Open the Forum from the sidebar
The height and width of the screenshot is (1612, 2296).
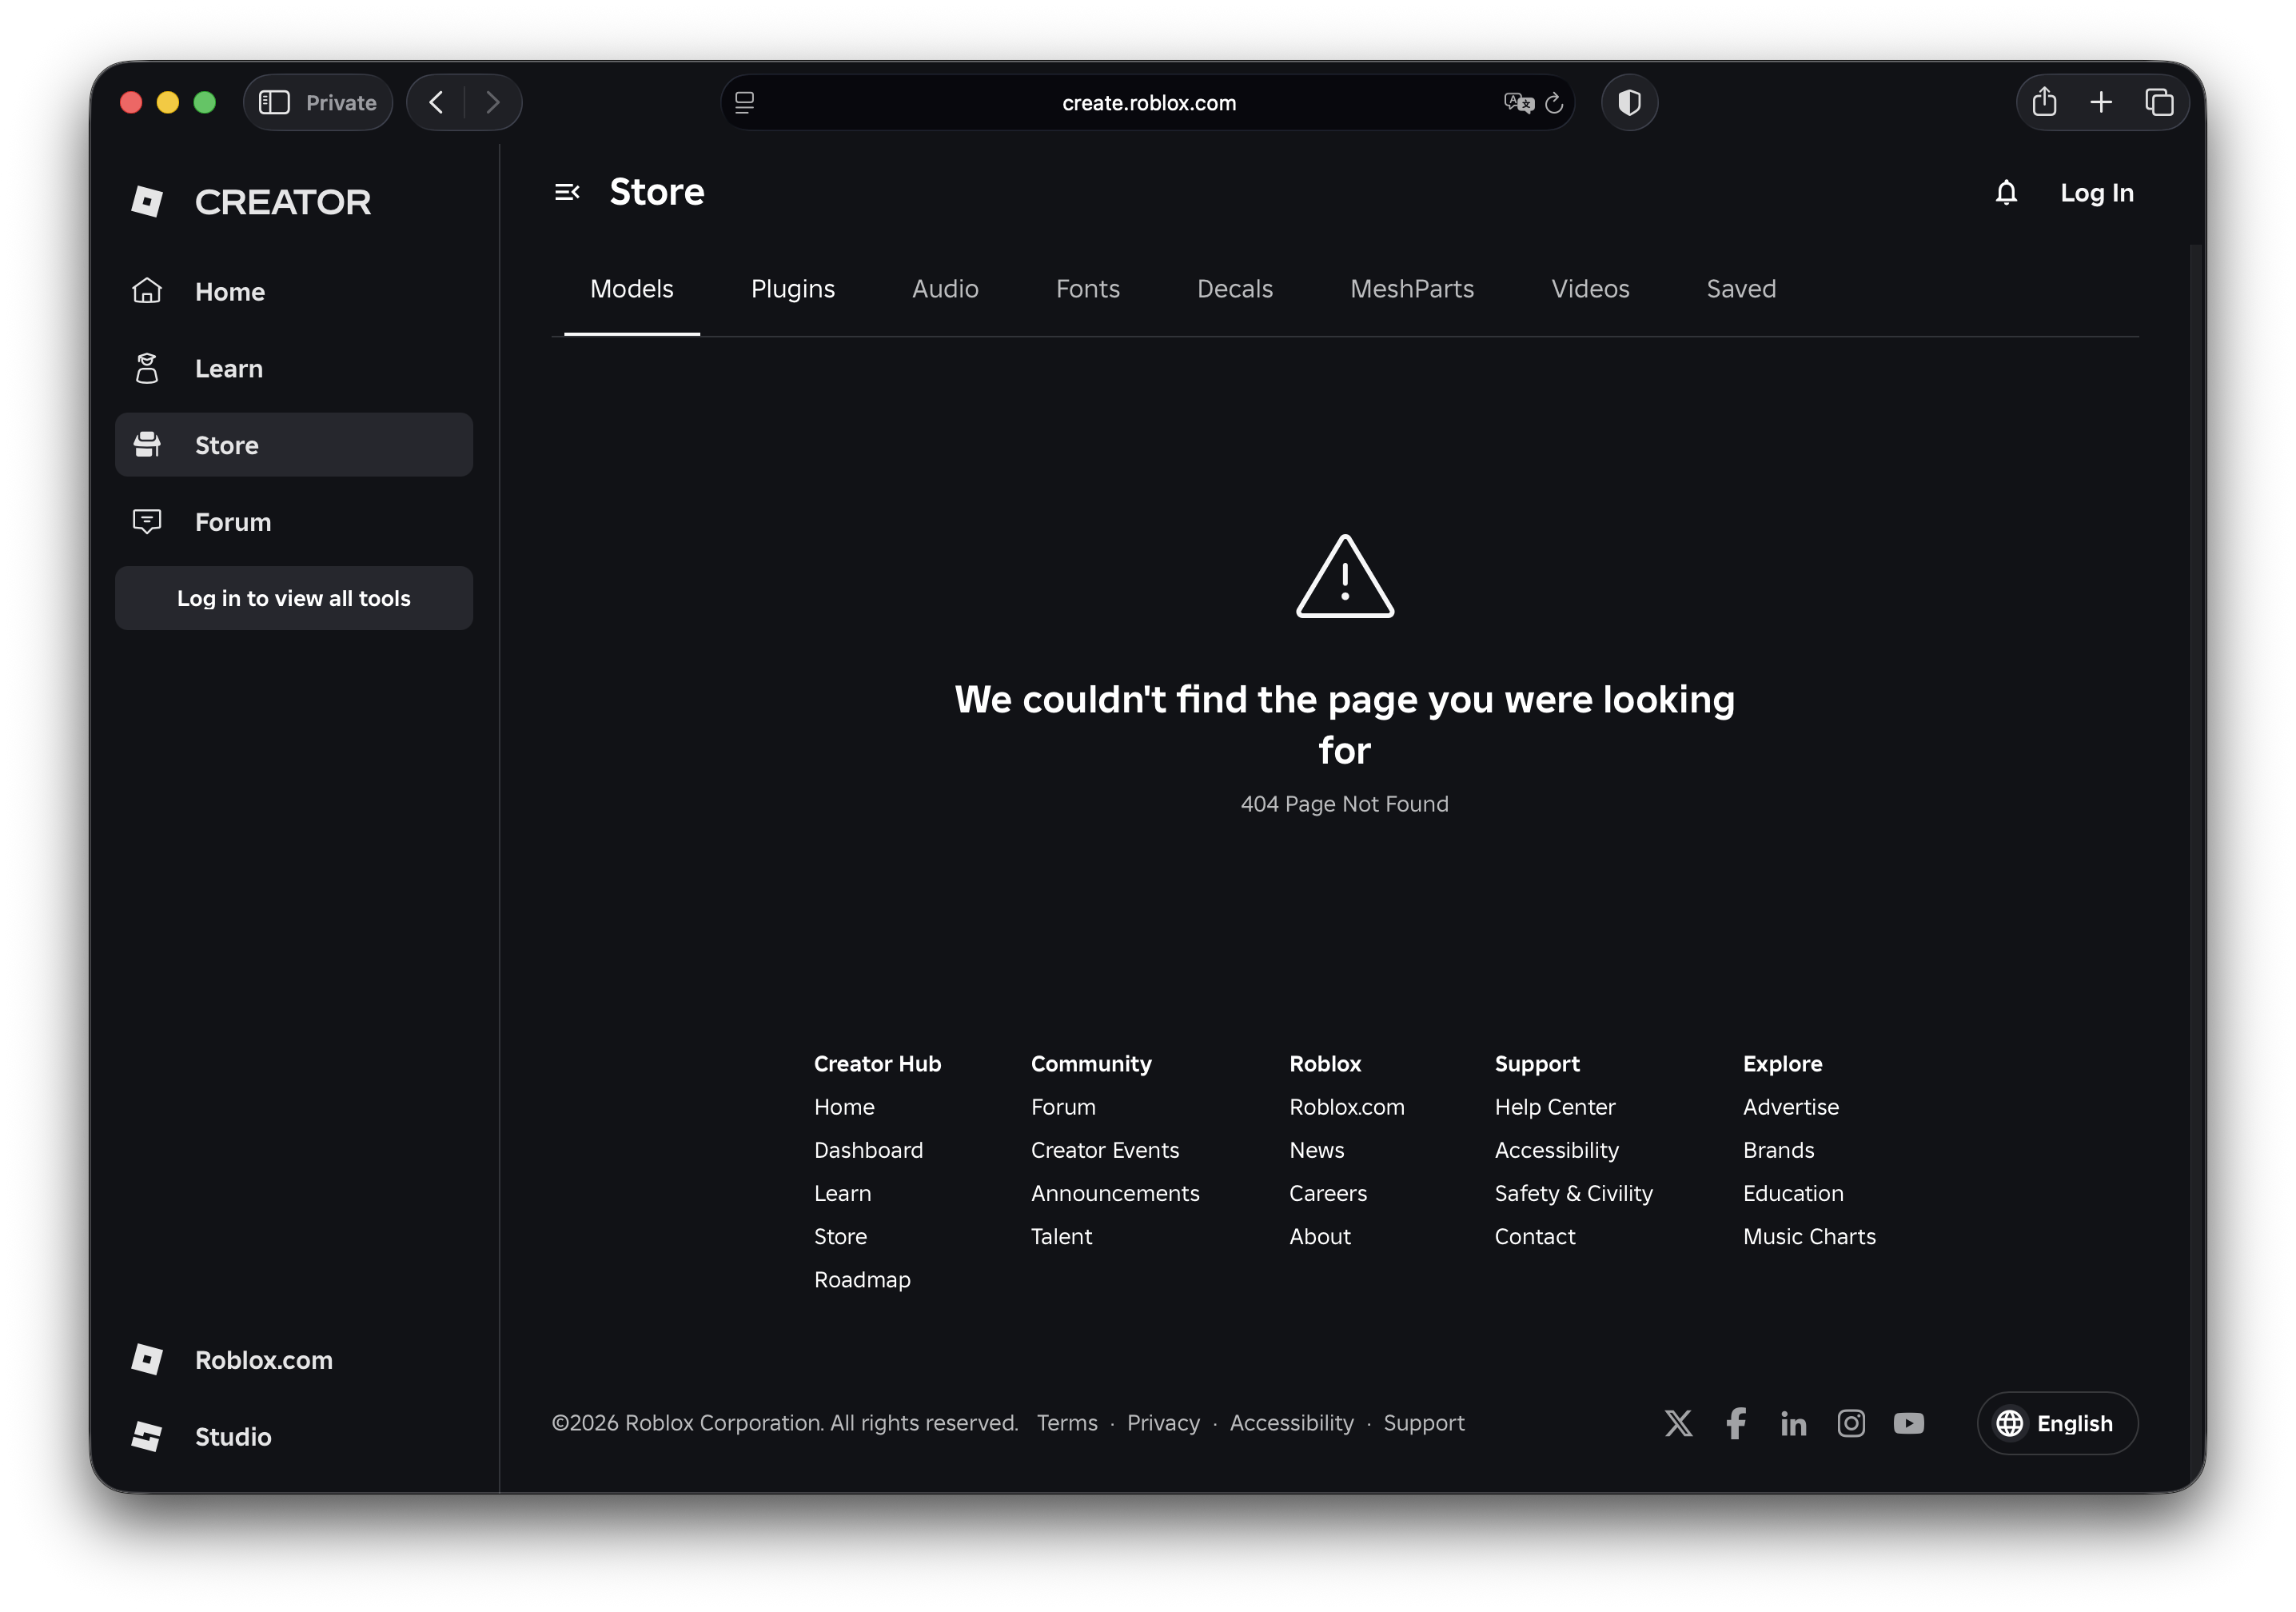(x=232, y=521)
